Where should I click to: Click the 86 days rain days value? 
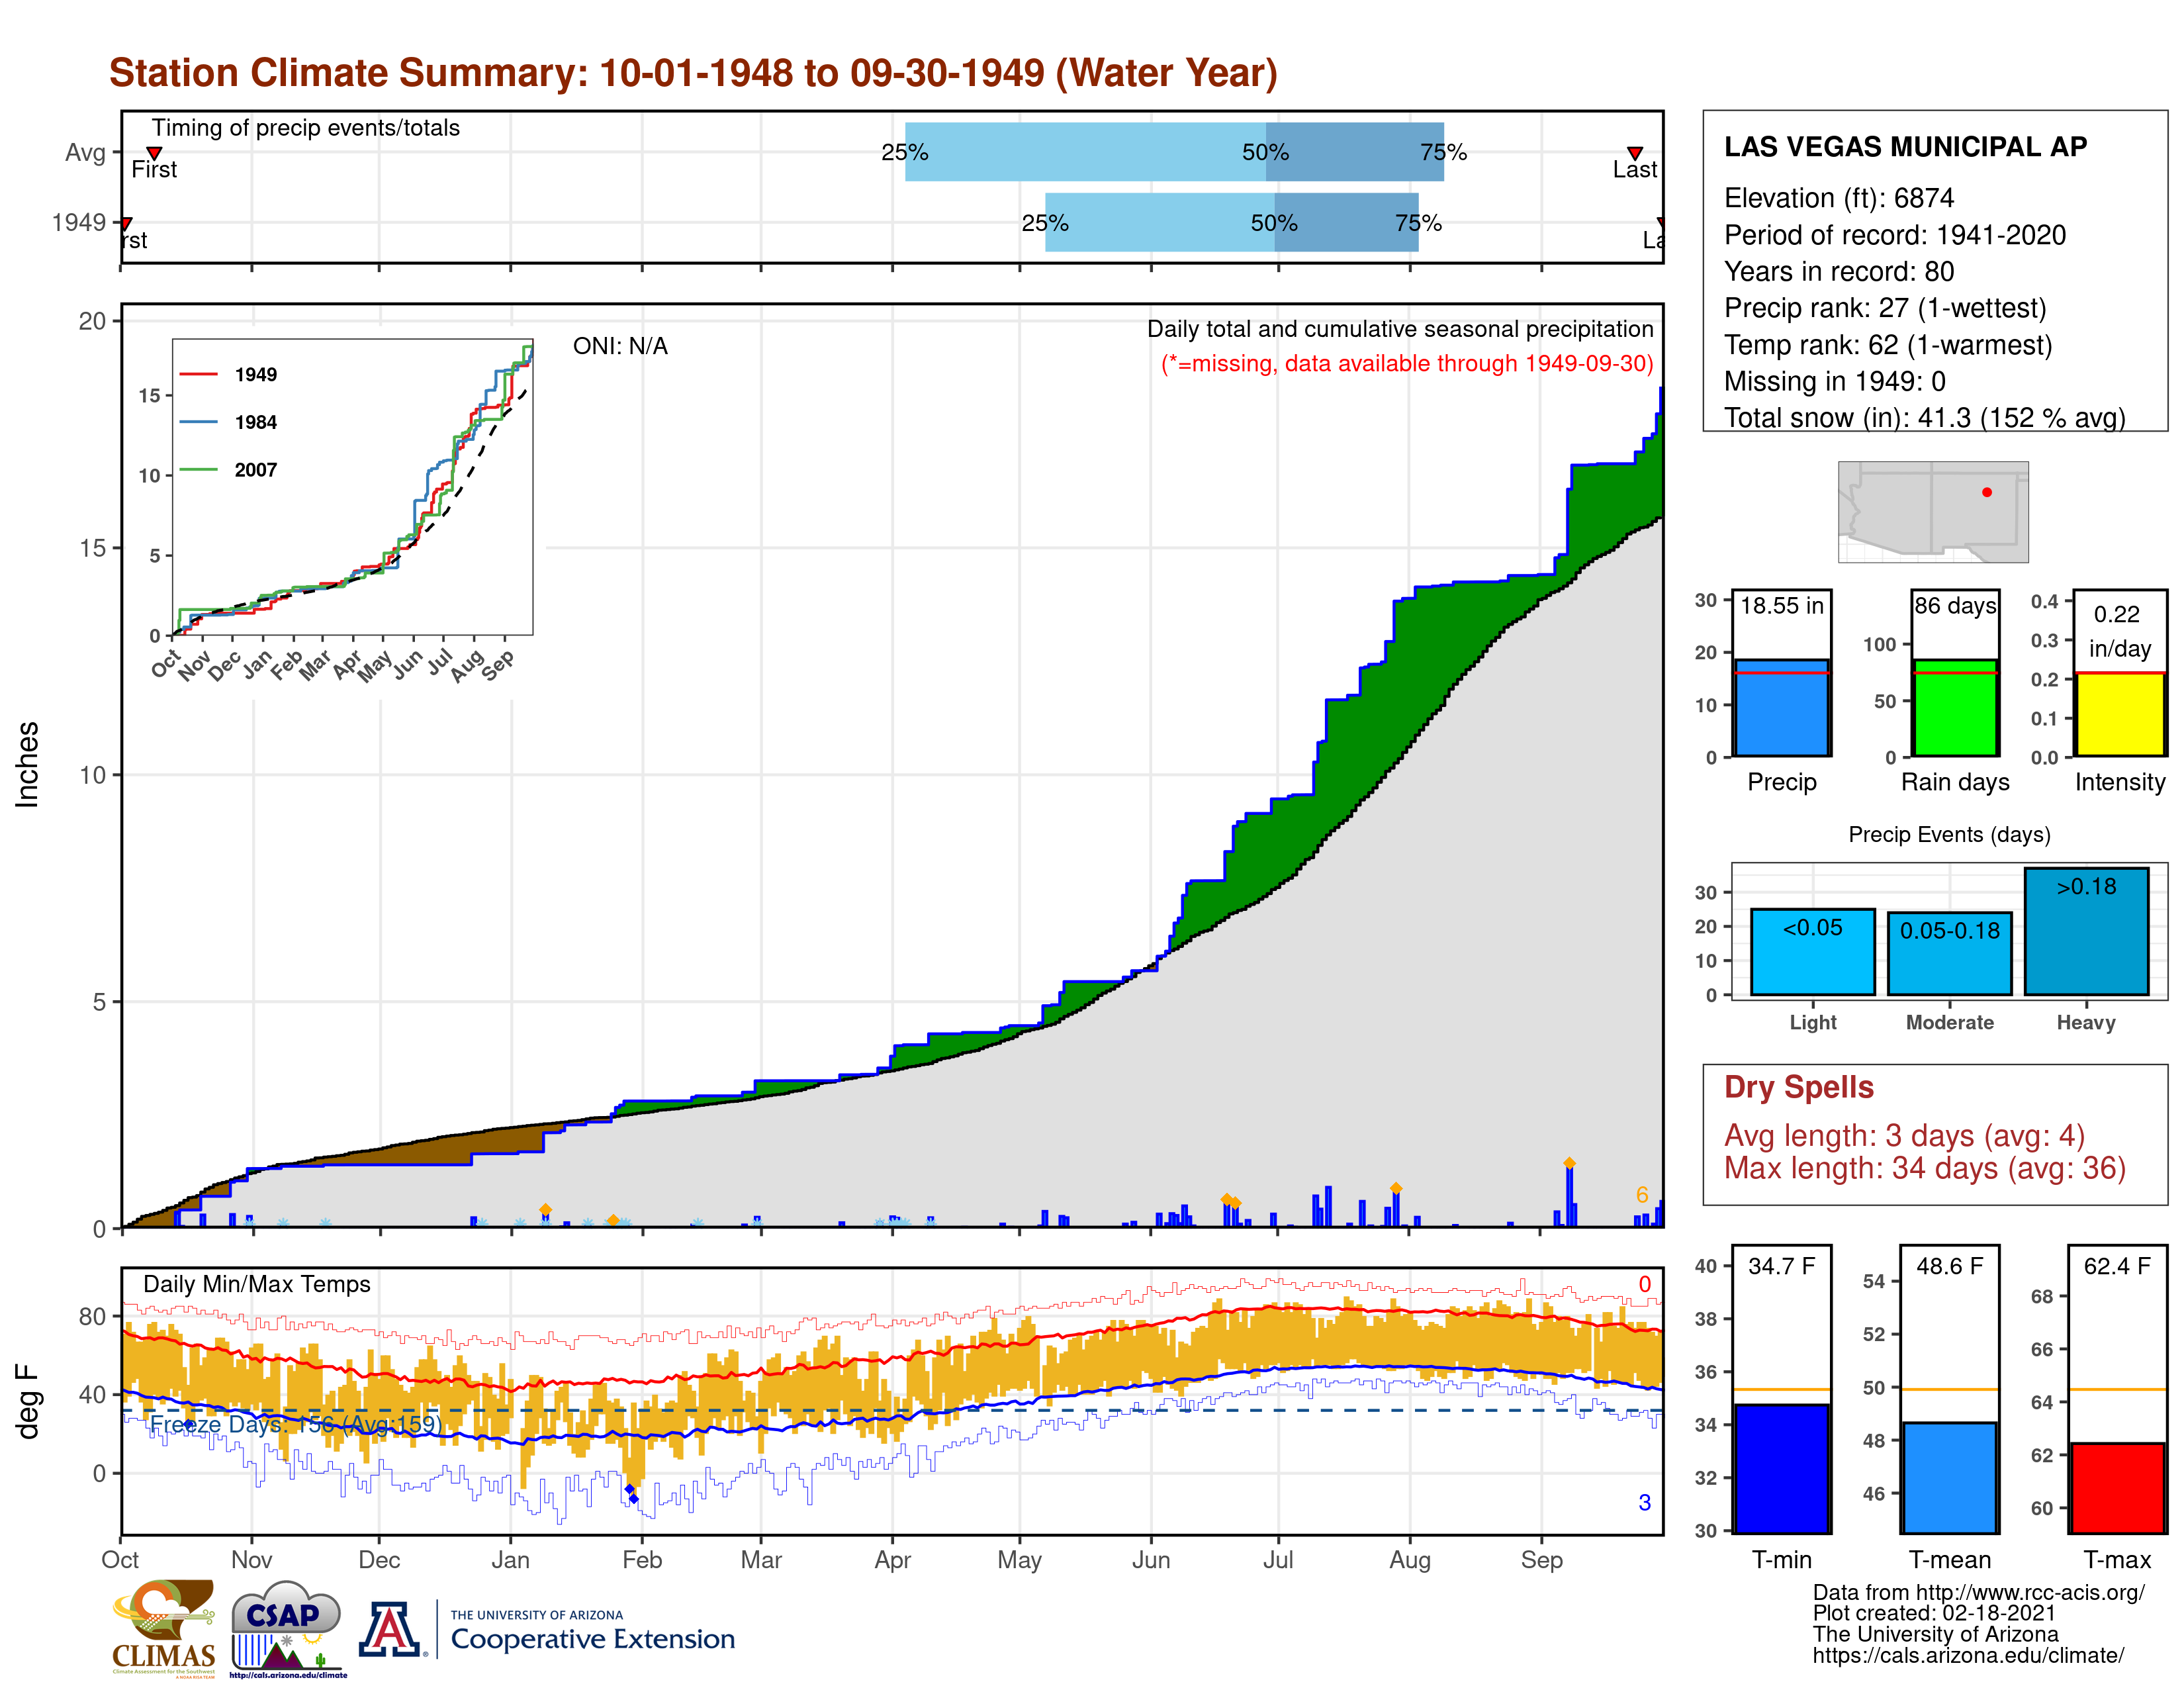pos(1955,605)
